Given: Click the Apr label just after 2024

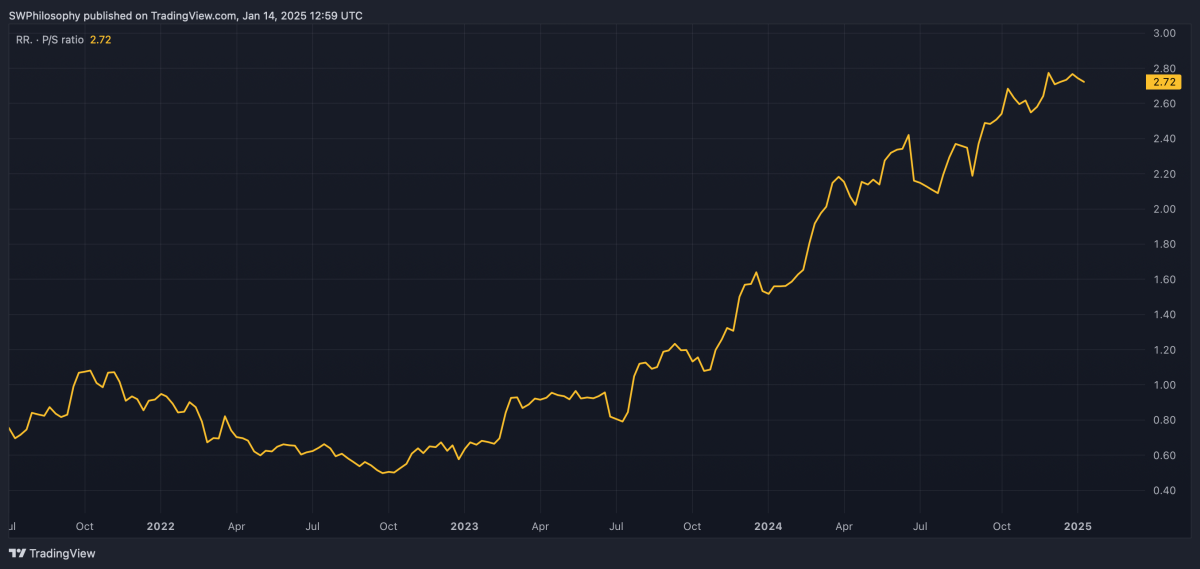Looking at the screenshot, I should point(844,526).
